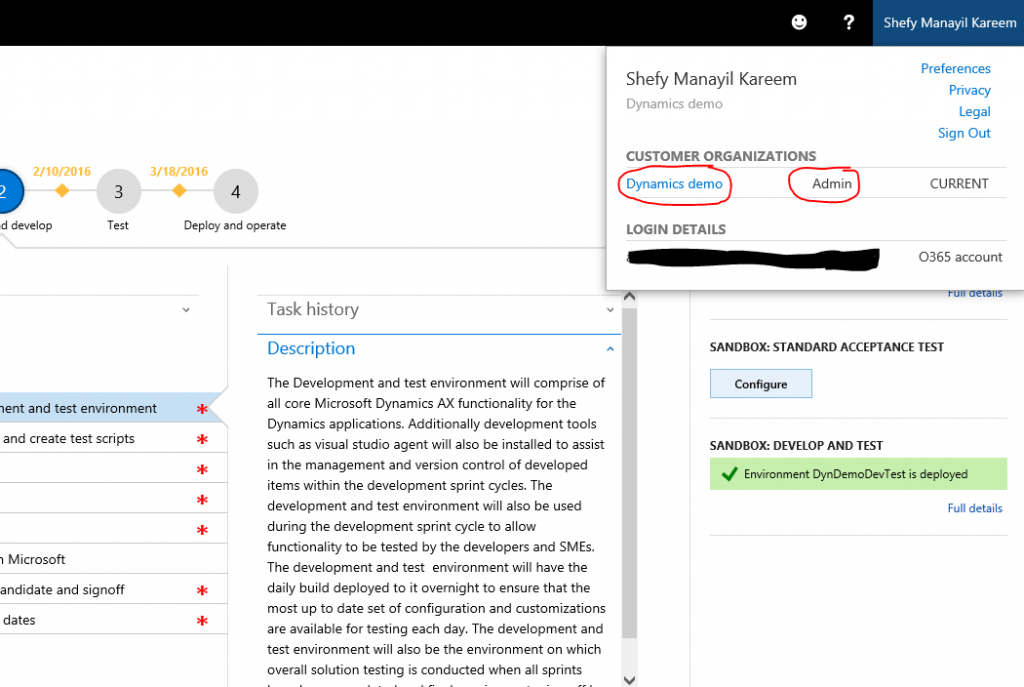Screen dimensions: 1024x687
Task: Click Sign Out
Action: [x=964, y=133]
